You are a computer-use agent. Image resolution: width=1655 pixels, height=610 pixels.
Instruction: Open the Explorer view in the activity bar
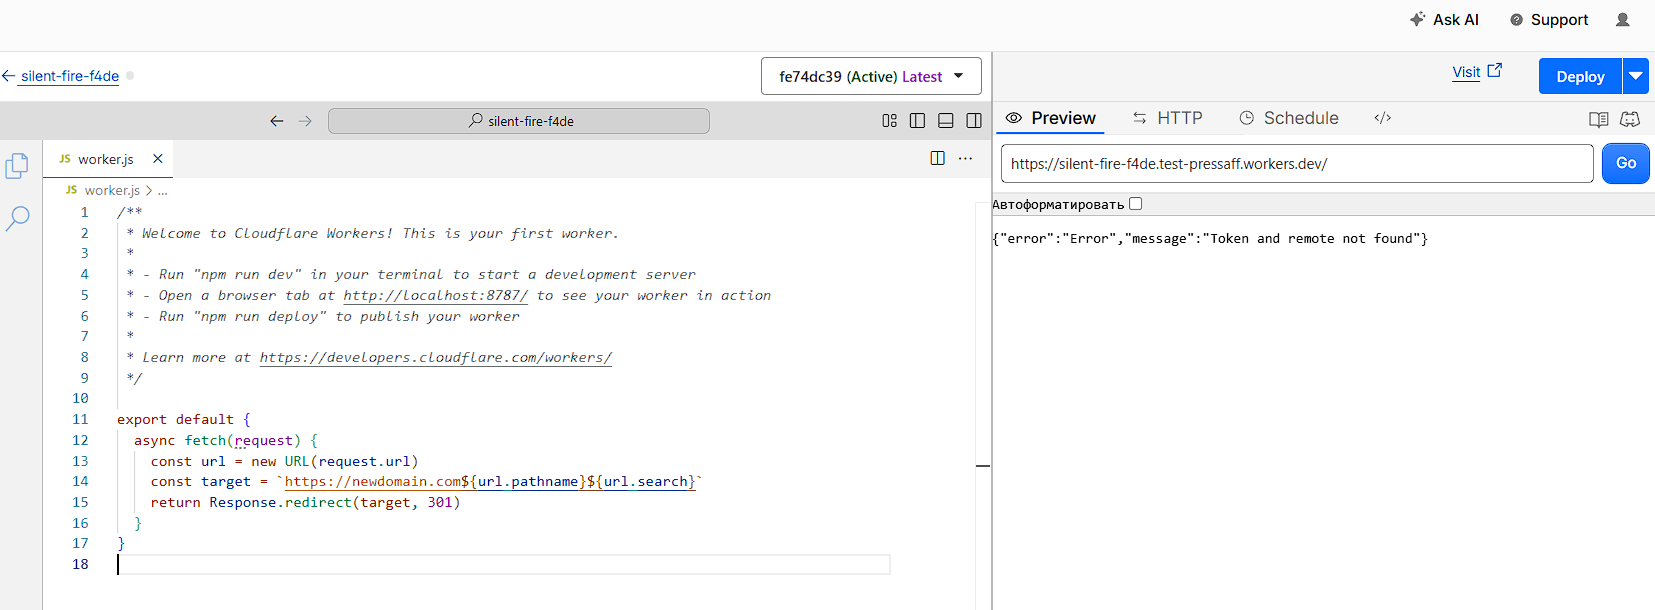pyautogui.click(x=17, y=166)
